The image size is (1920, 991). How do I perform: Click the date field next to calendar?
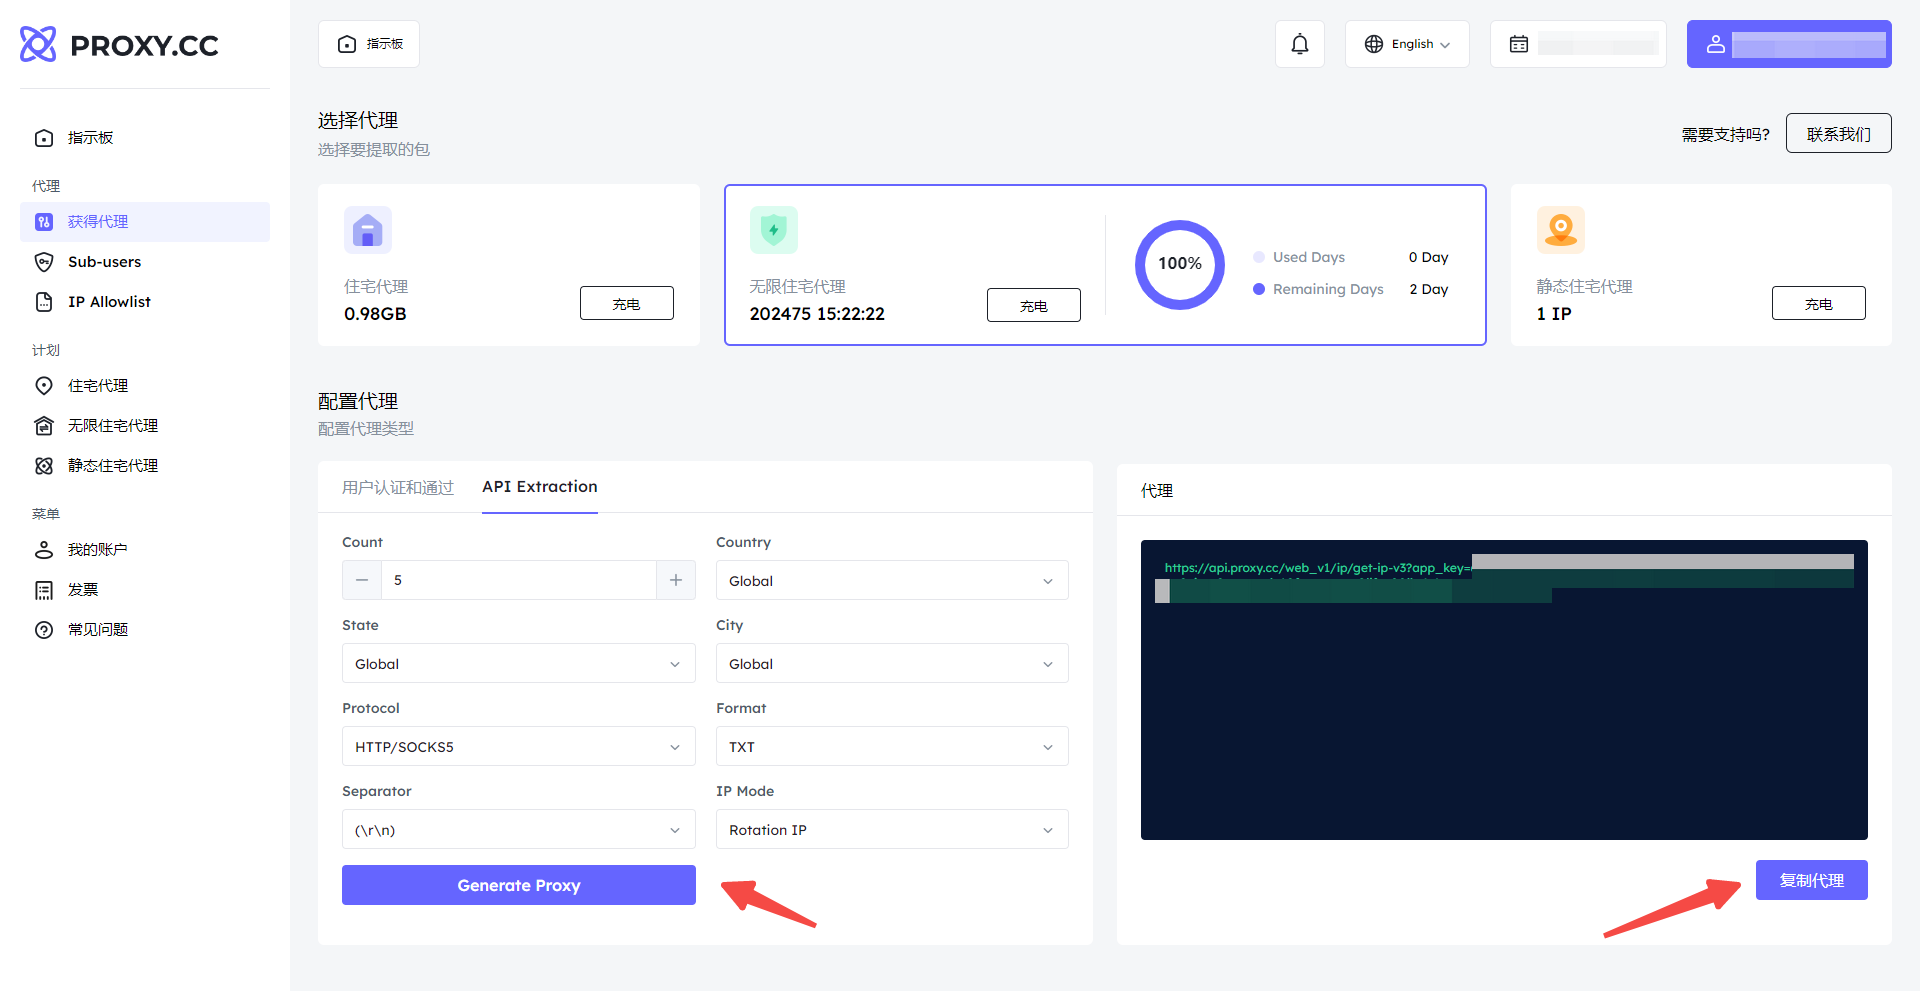[x=1598, y=44]
